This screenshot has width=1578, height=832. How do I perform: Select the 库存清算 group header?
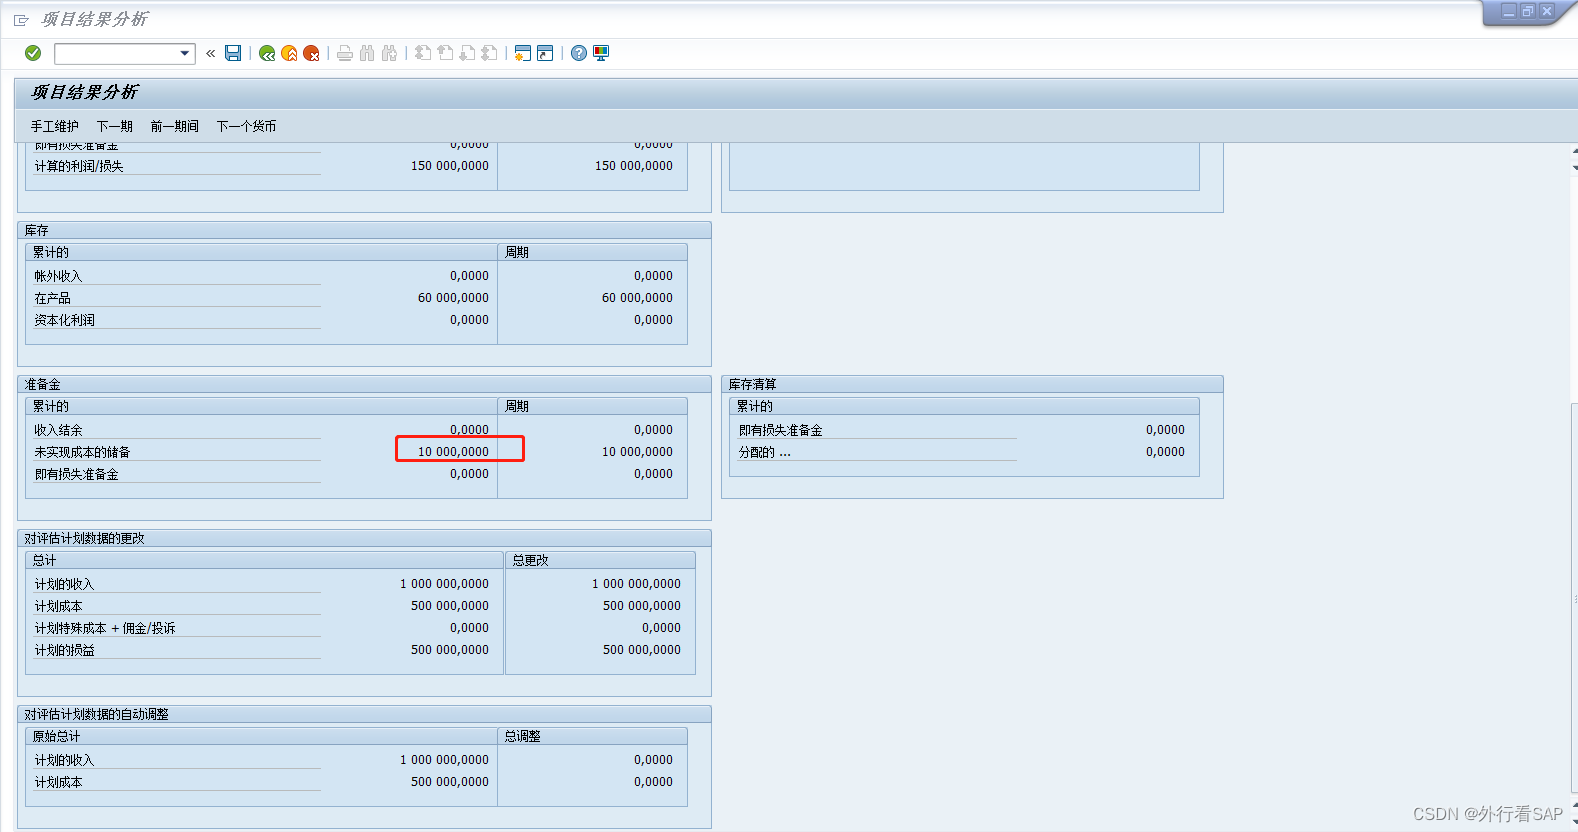pyautogui.click(x=972, y=384)
